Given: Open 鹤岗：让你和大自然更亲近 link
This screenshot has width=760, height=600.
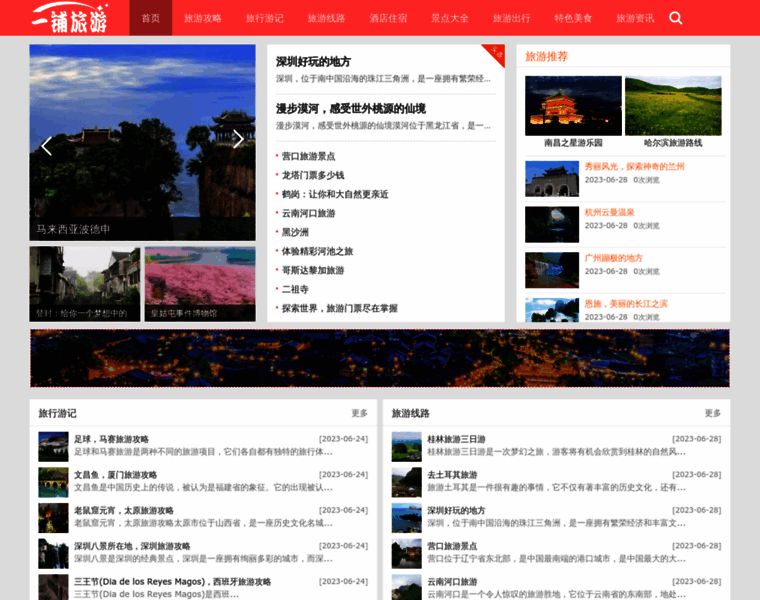Looking at the screenshot, I should (x=335, y=194).
